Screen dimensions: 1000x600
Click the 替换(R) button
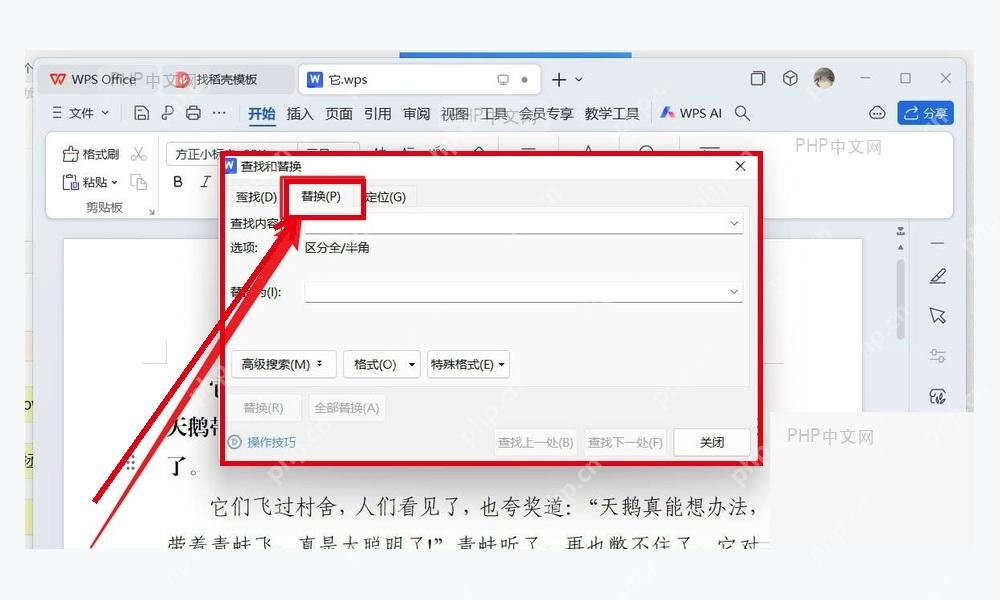(263, 408)
